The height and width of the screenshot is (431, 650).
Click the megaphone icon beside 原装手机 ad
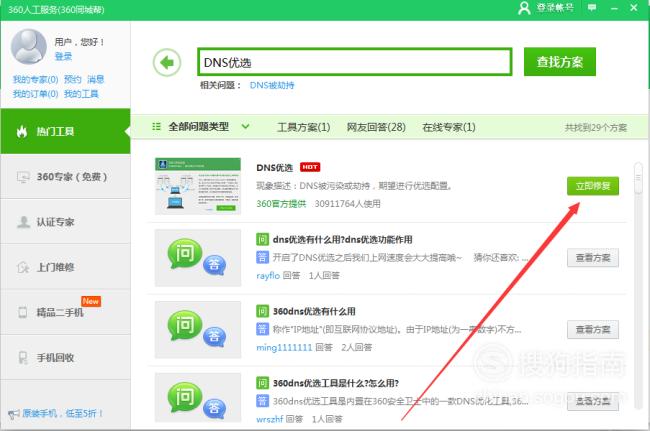(x=14, y=414)
